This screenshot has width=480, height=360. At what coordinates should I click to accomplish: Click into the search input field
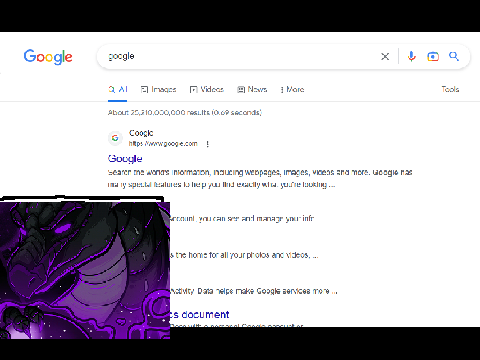pyautogui.click(x=240, y=56)
